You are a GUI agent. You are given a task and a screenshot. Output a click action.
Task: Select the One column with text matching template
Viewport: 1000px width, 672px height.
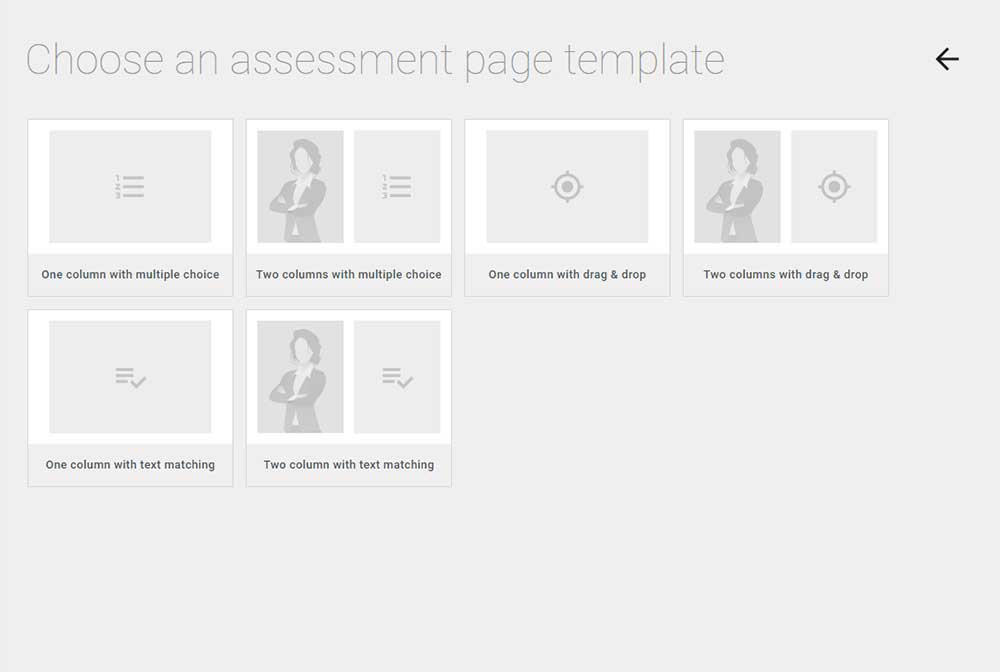coord(130,397)
